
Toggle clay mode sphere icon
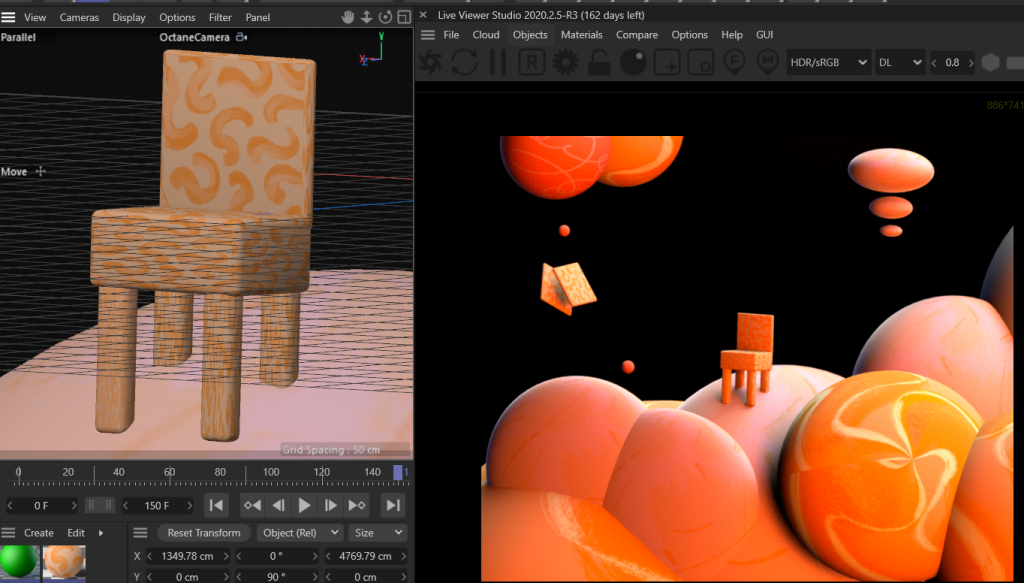click(633, 63)
